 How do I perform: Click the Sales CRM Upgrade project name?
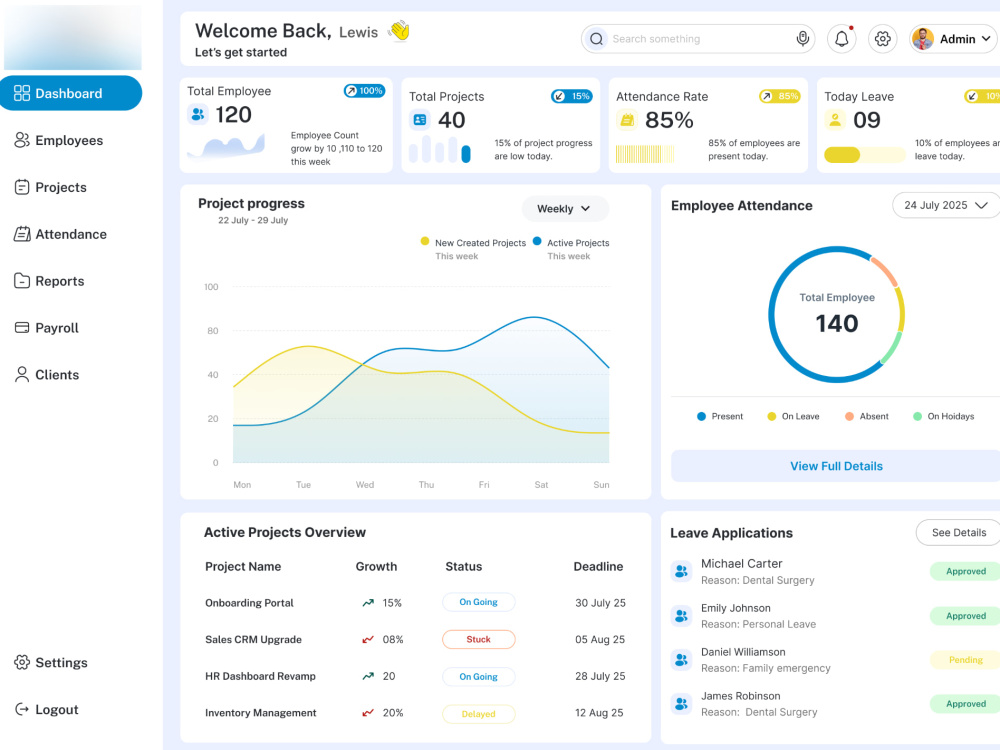tap(253, 640)
